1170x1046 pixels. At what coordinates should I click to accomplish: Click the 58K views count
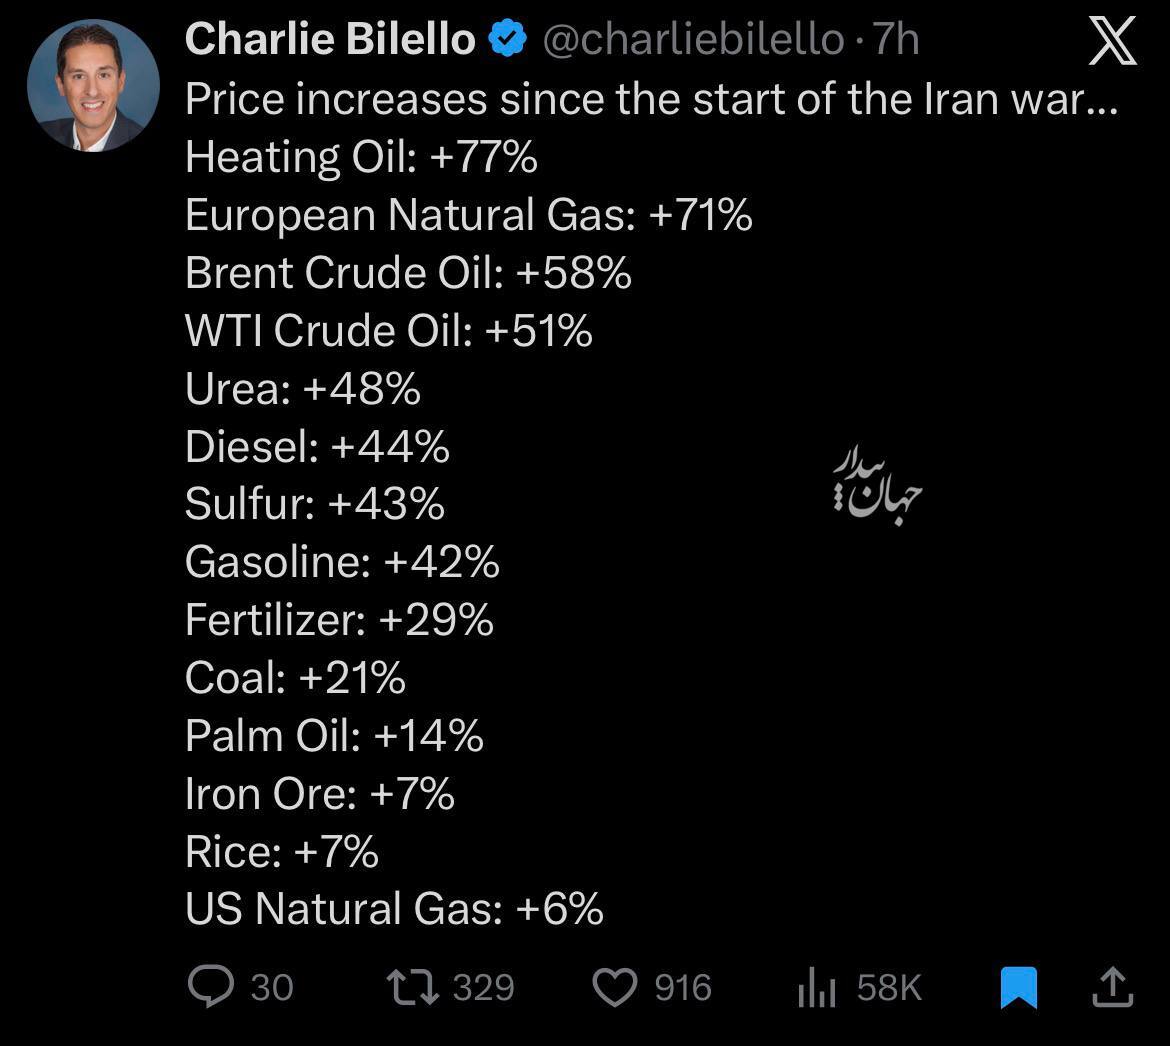(889, 988)
